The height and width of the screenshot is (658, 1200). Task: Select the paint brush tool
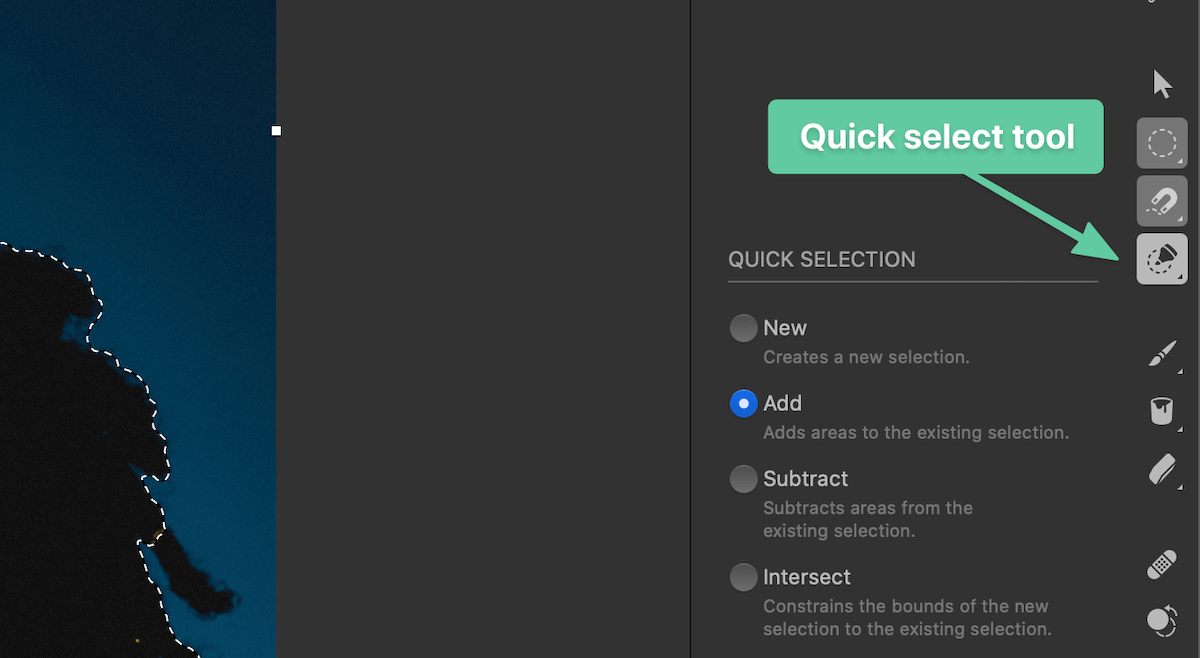coord(1162,353)
